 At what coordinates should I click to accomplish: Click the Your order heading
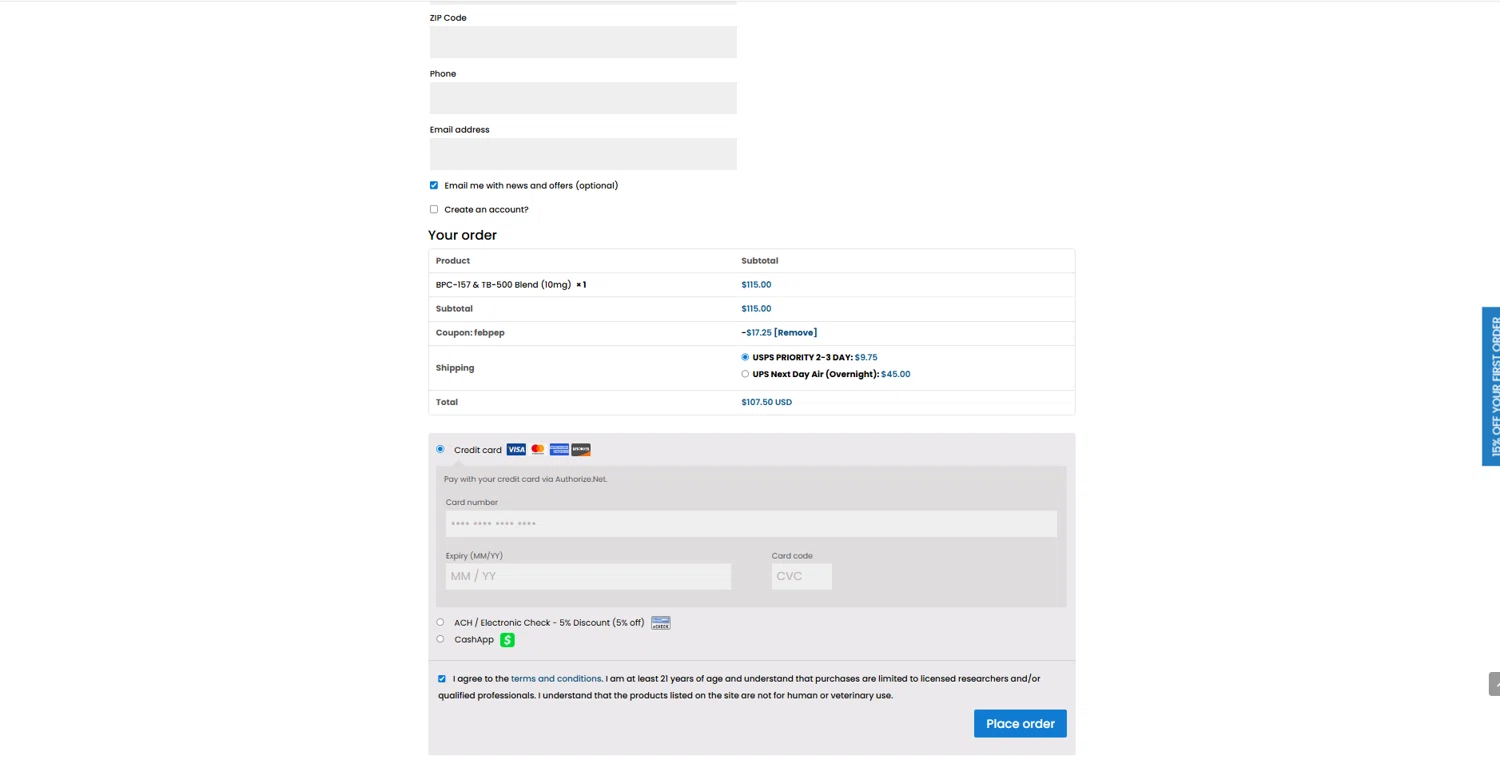click(x=462, y=235)
